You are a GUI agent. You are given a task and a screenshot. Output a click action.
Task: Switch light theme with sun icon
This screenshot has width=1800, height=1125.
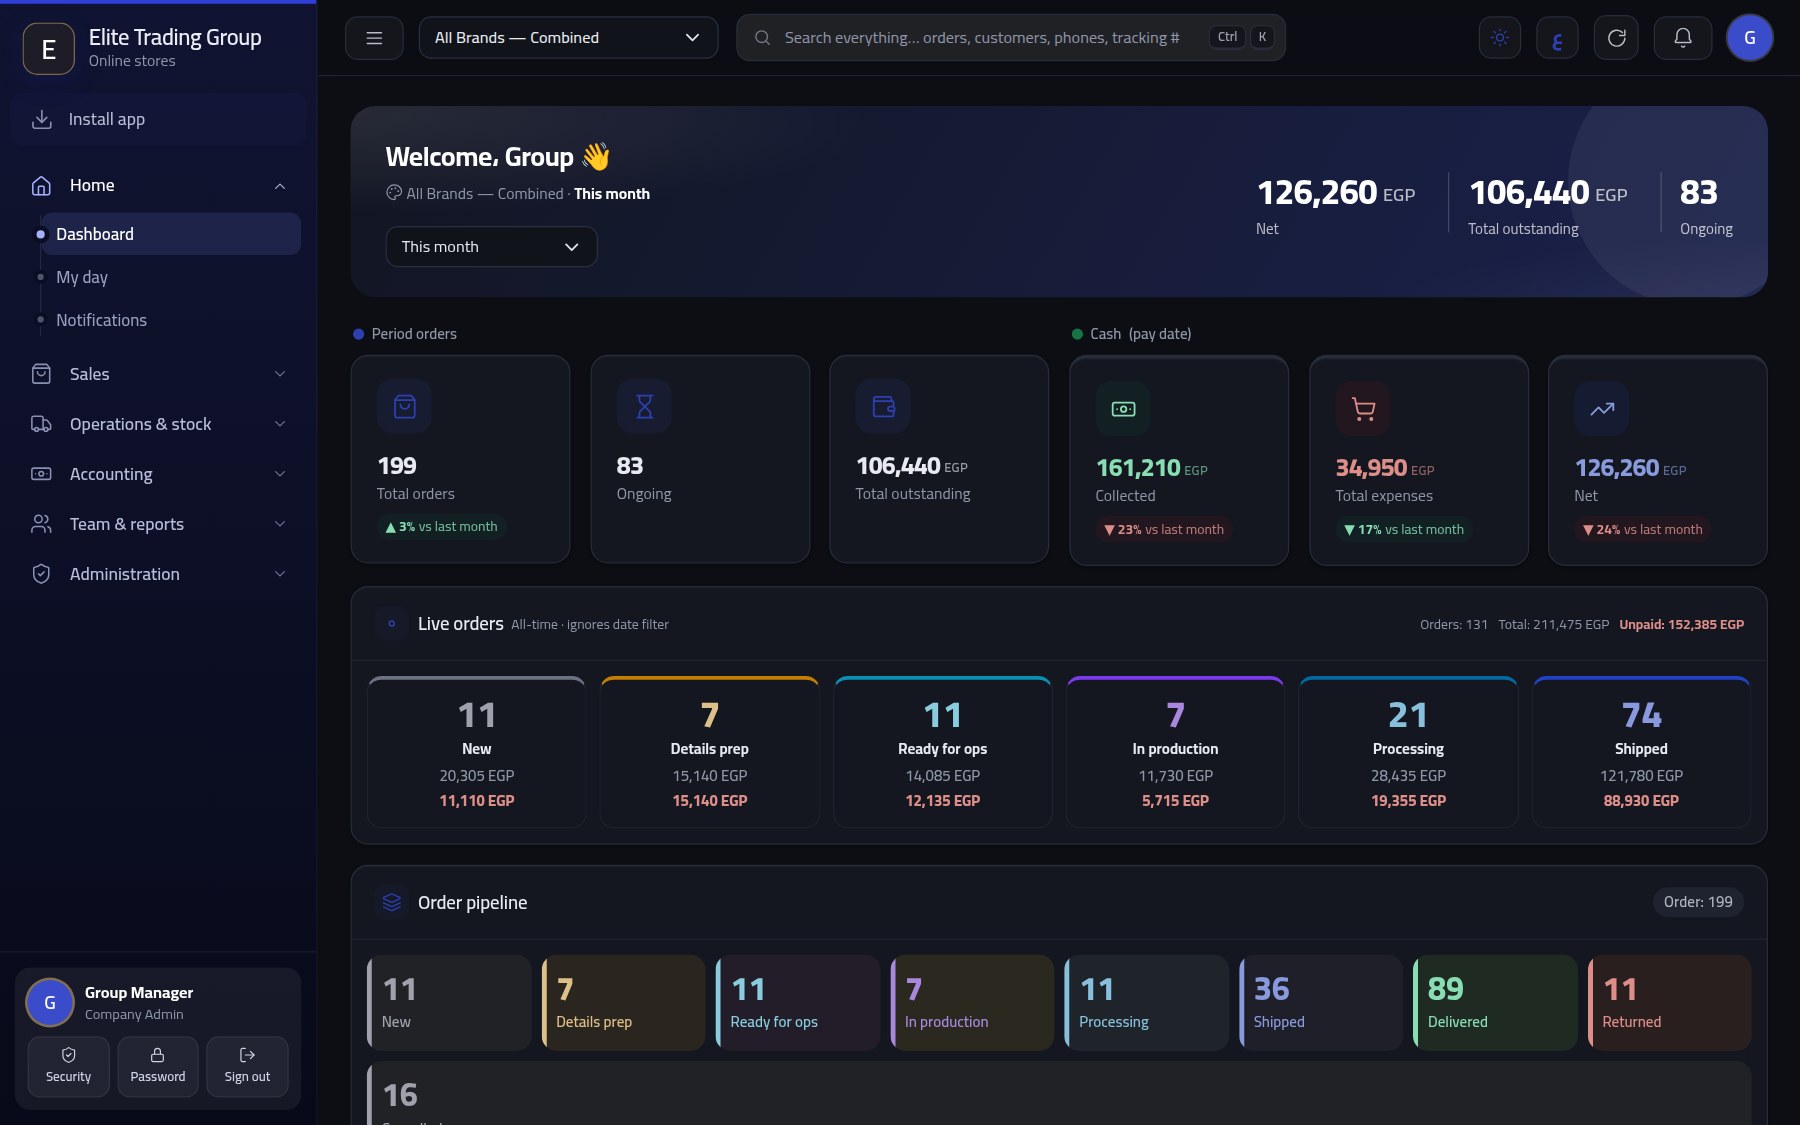tap(1500, 38)
